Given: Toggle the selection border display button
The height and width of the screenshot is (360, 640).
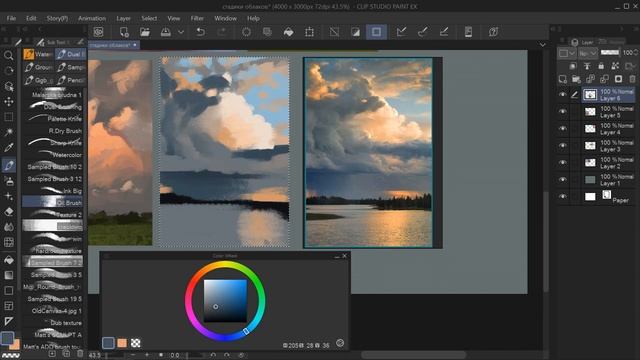Looking at the screenshot, I should tap(376, 32).
